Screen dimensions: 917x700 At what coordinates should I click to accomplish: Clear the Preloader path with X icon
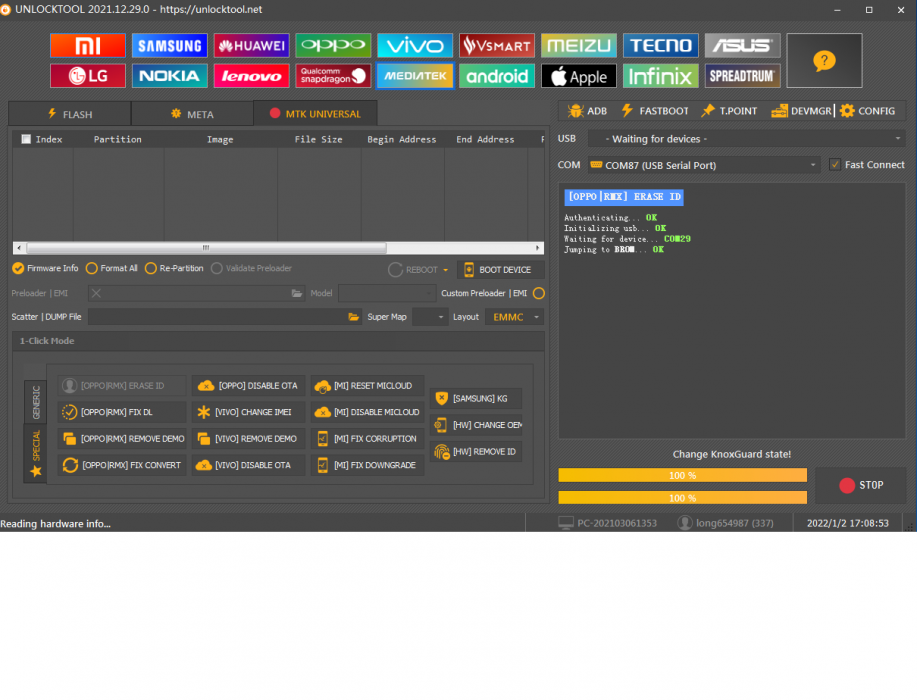click(96, 294)
